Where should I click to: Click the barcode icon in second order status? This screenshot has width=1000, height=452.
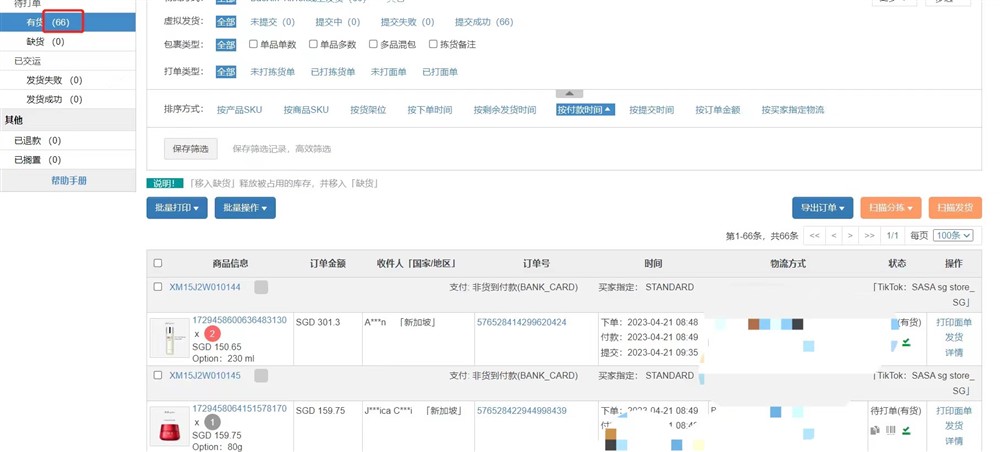[890, 430]
